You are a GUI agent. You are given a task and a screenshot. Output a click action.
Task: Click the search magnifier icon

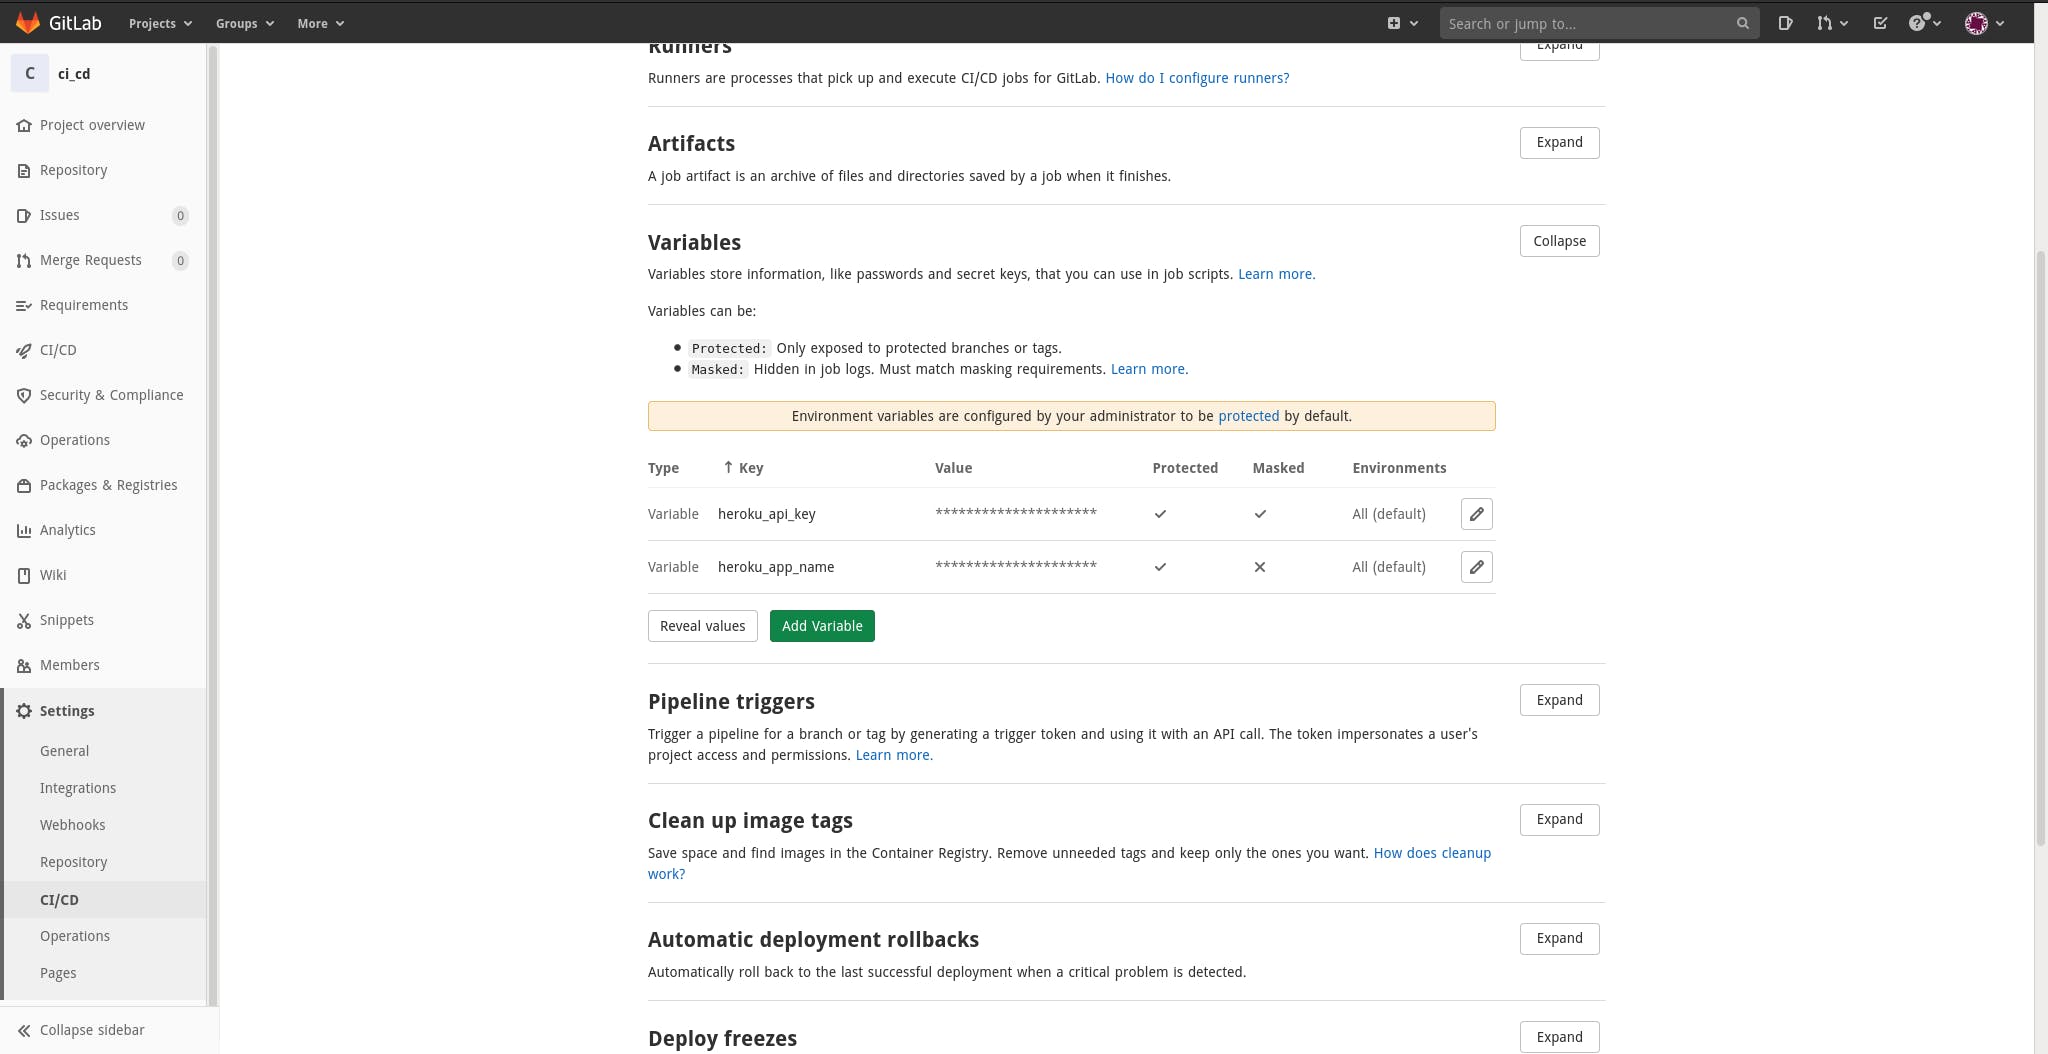pyautogui.click(x=1742, y=23)
